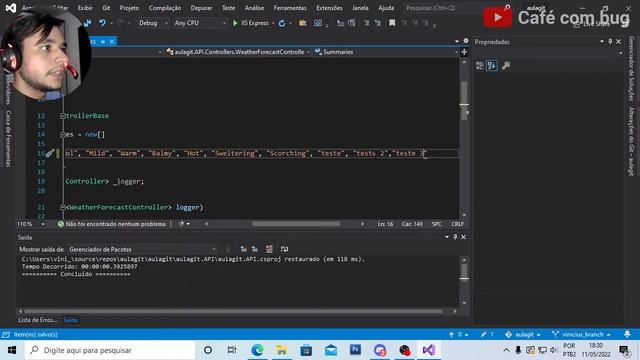The height and width of the screenshot is (360, 640).
Task: Open the folder search icon in the toolbar
Action: 303,23
